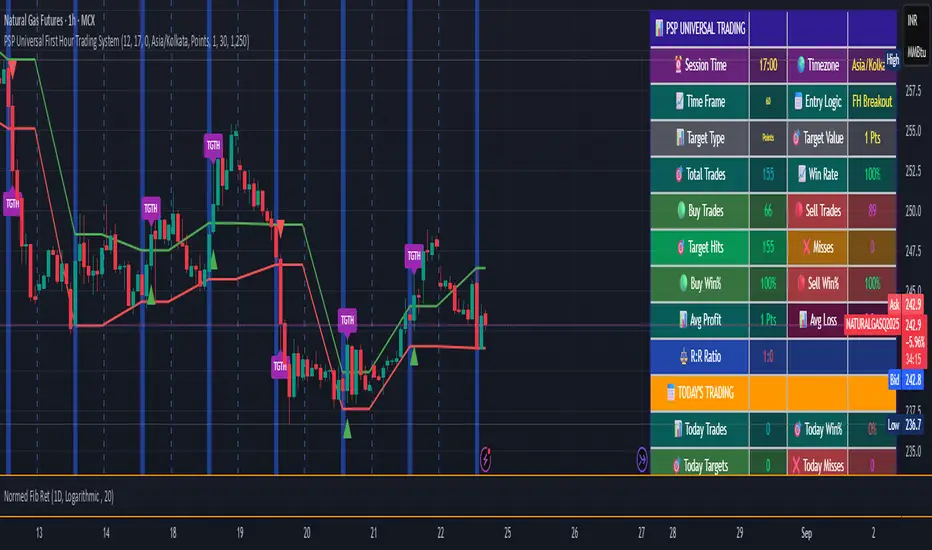Click the Sell Win% label cell
The width and height of the screenshot is (932, 550).
pyautogui.click(x=817, y=283)
